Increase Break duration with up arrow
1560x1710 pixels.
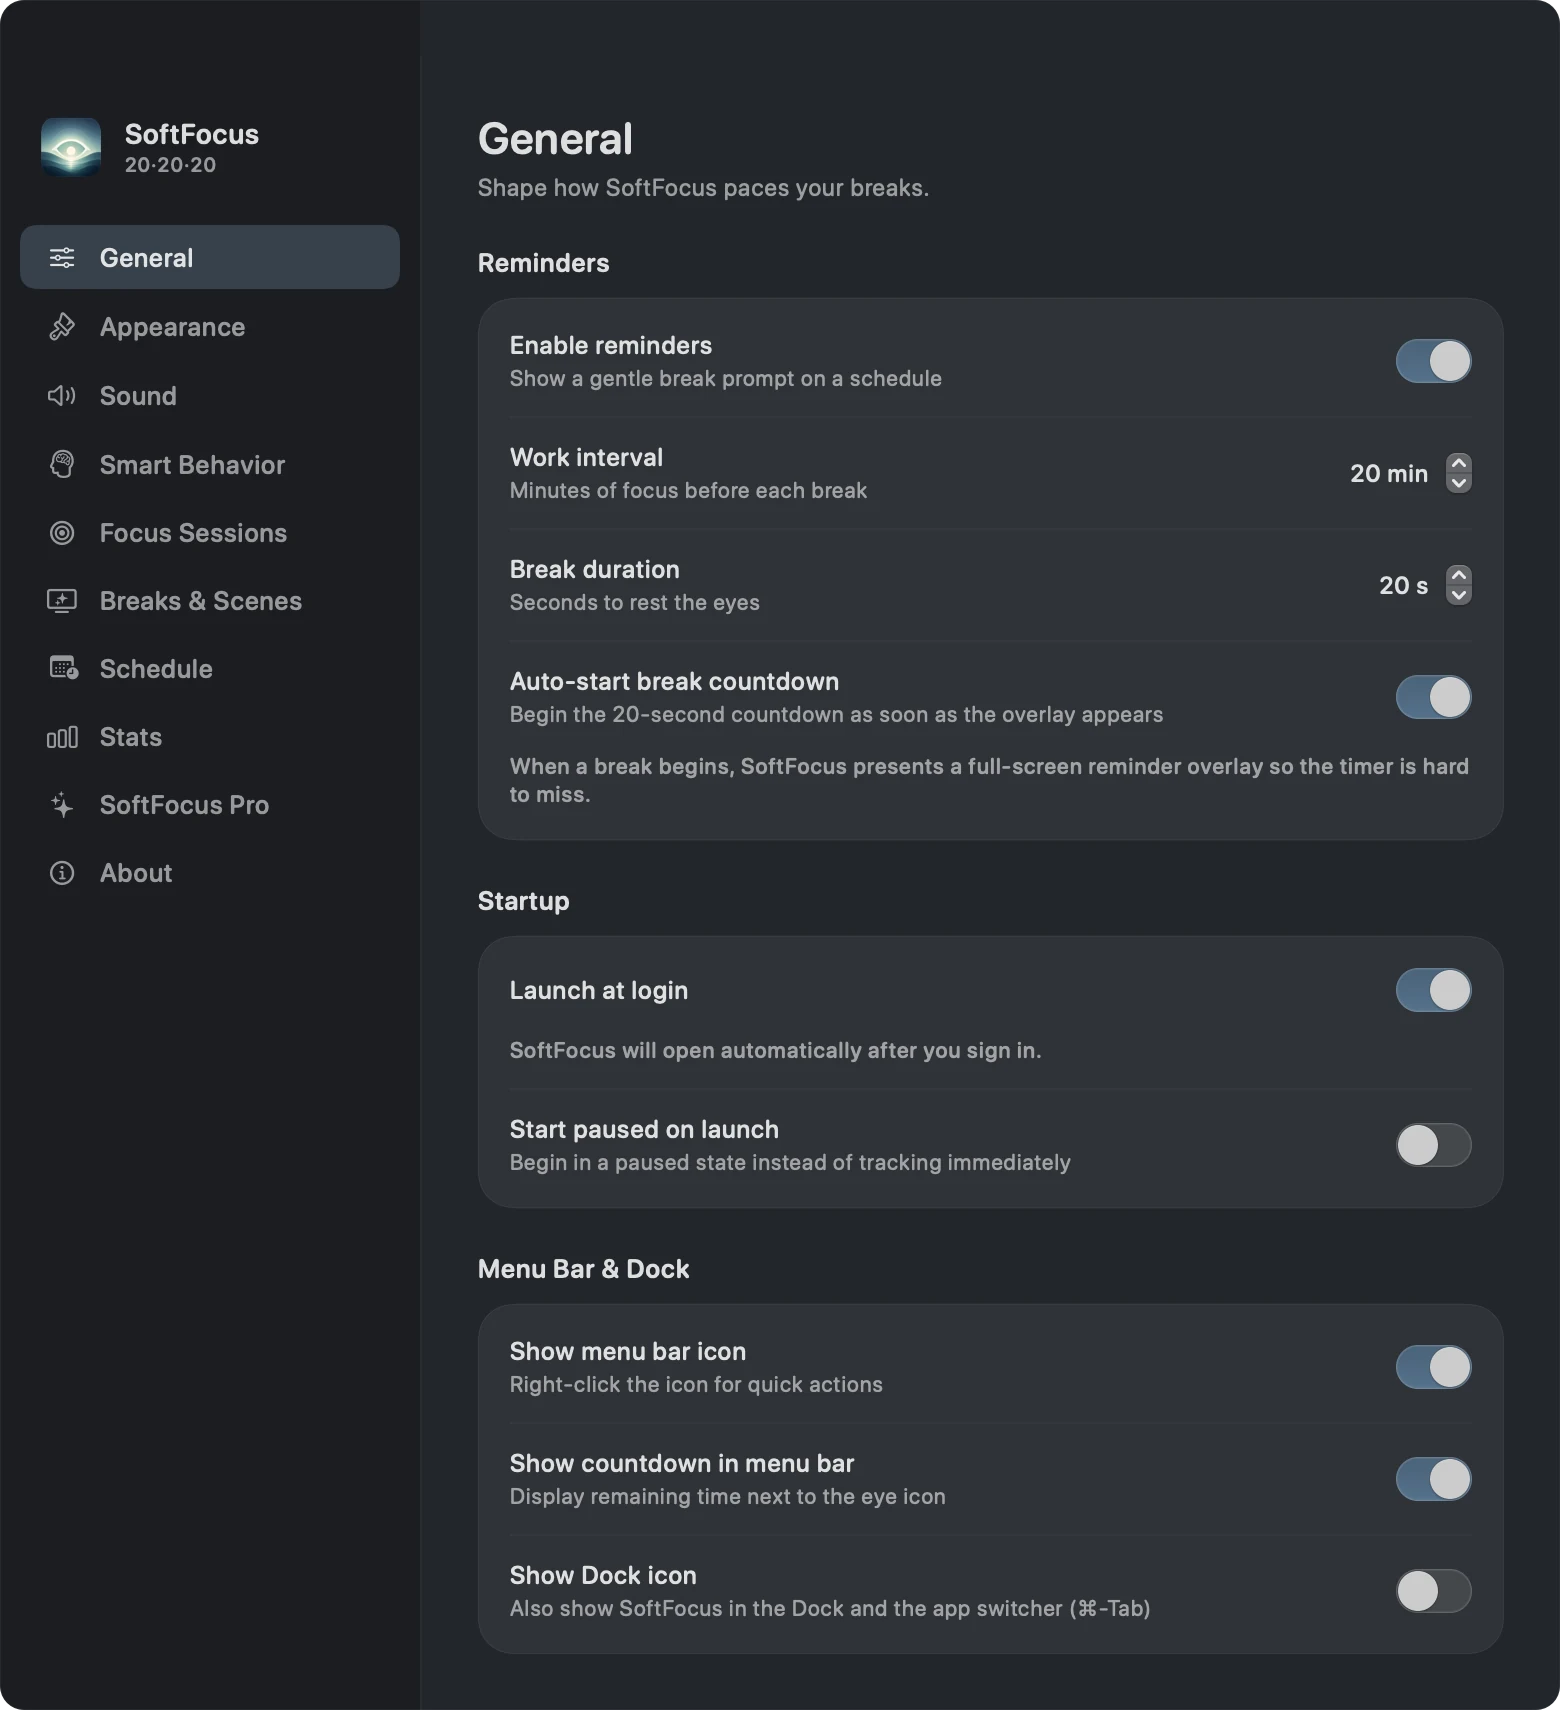tap(1459, 575)
